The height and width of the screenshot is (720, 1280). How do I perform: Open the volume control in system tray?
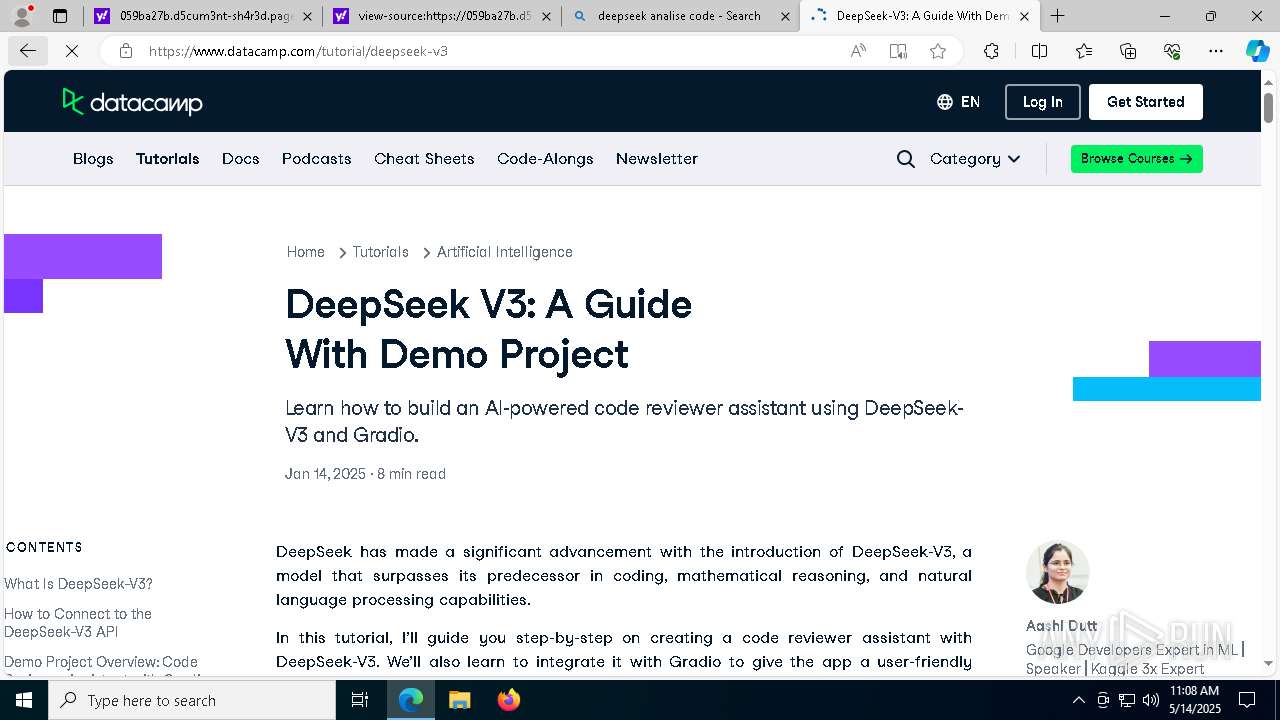tap(1150, 700)
